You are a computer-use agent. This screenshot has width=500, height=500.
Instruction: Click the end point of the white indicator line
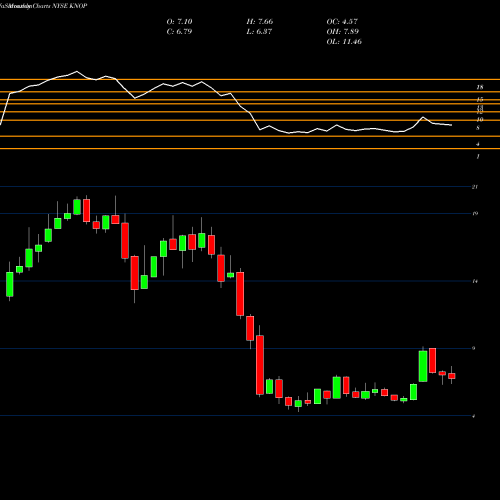[x=452, y=125]
